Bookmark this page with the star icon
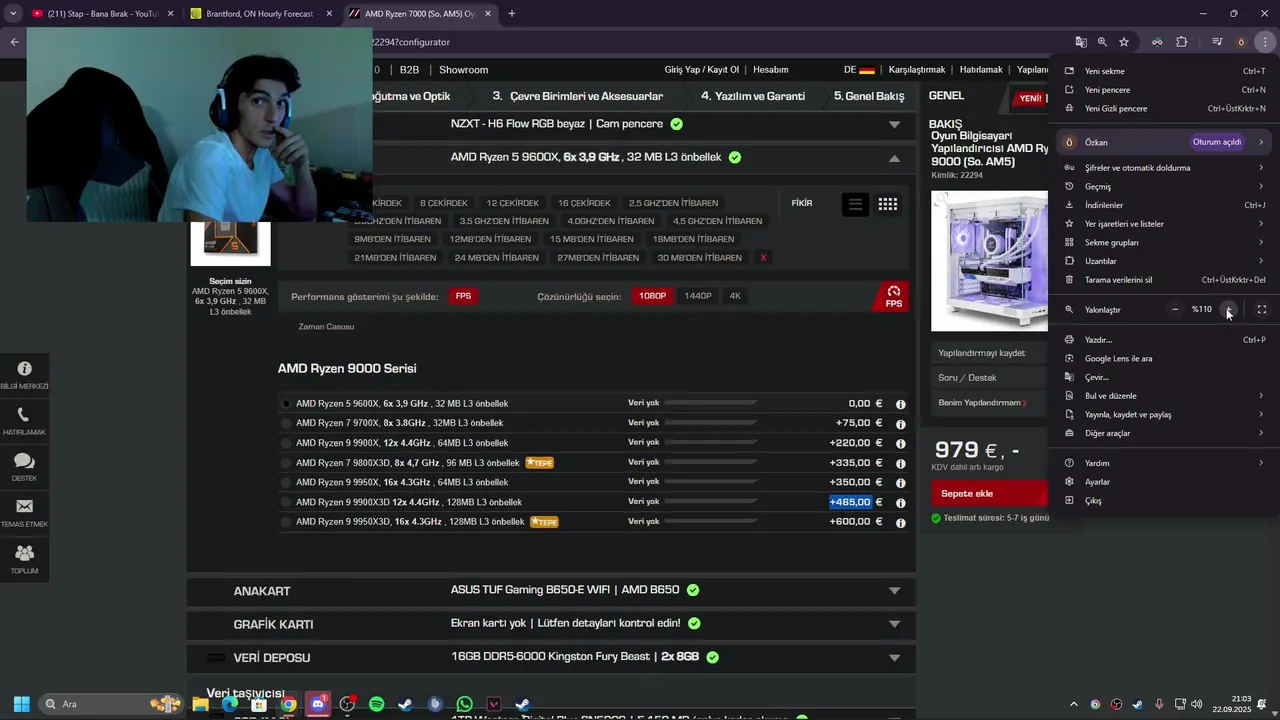1280x720 pixels. (1124, 42)
